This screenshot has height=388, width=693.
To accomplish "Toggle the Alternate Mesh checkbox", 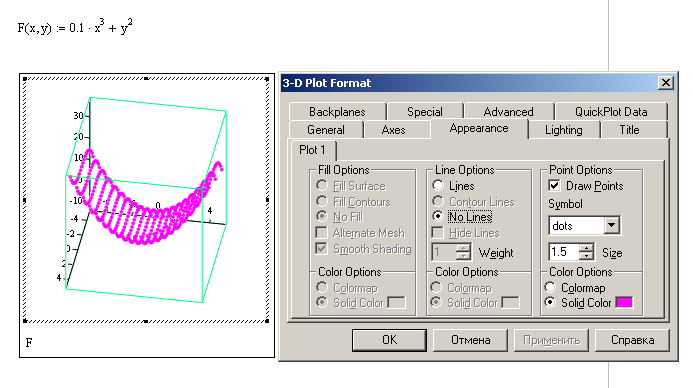I will [x=322, y=232].
